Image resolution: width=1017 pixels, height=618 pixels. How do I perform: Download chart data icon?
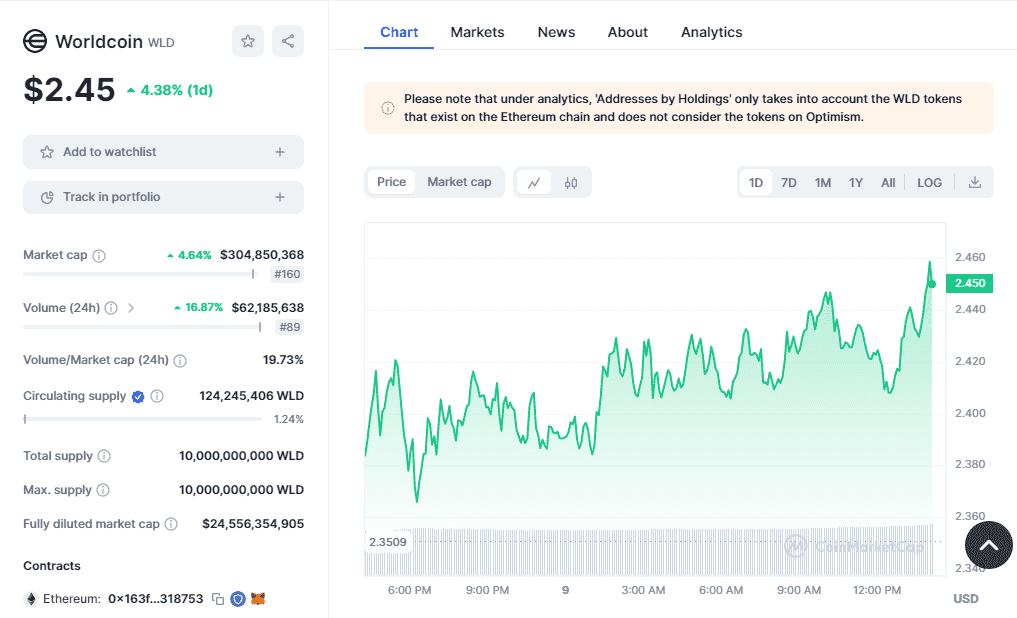pos(975,183)
